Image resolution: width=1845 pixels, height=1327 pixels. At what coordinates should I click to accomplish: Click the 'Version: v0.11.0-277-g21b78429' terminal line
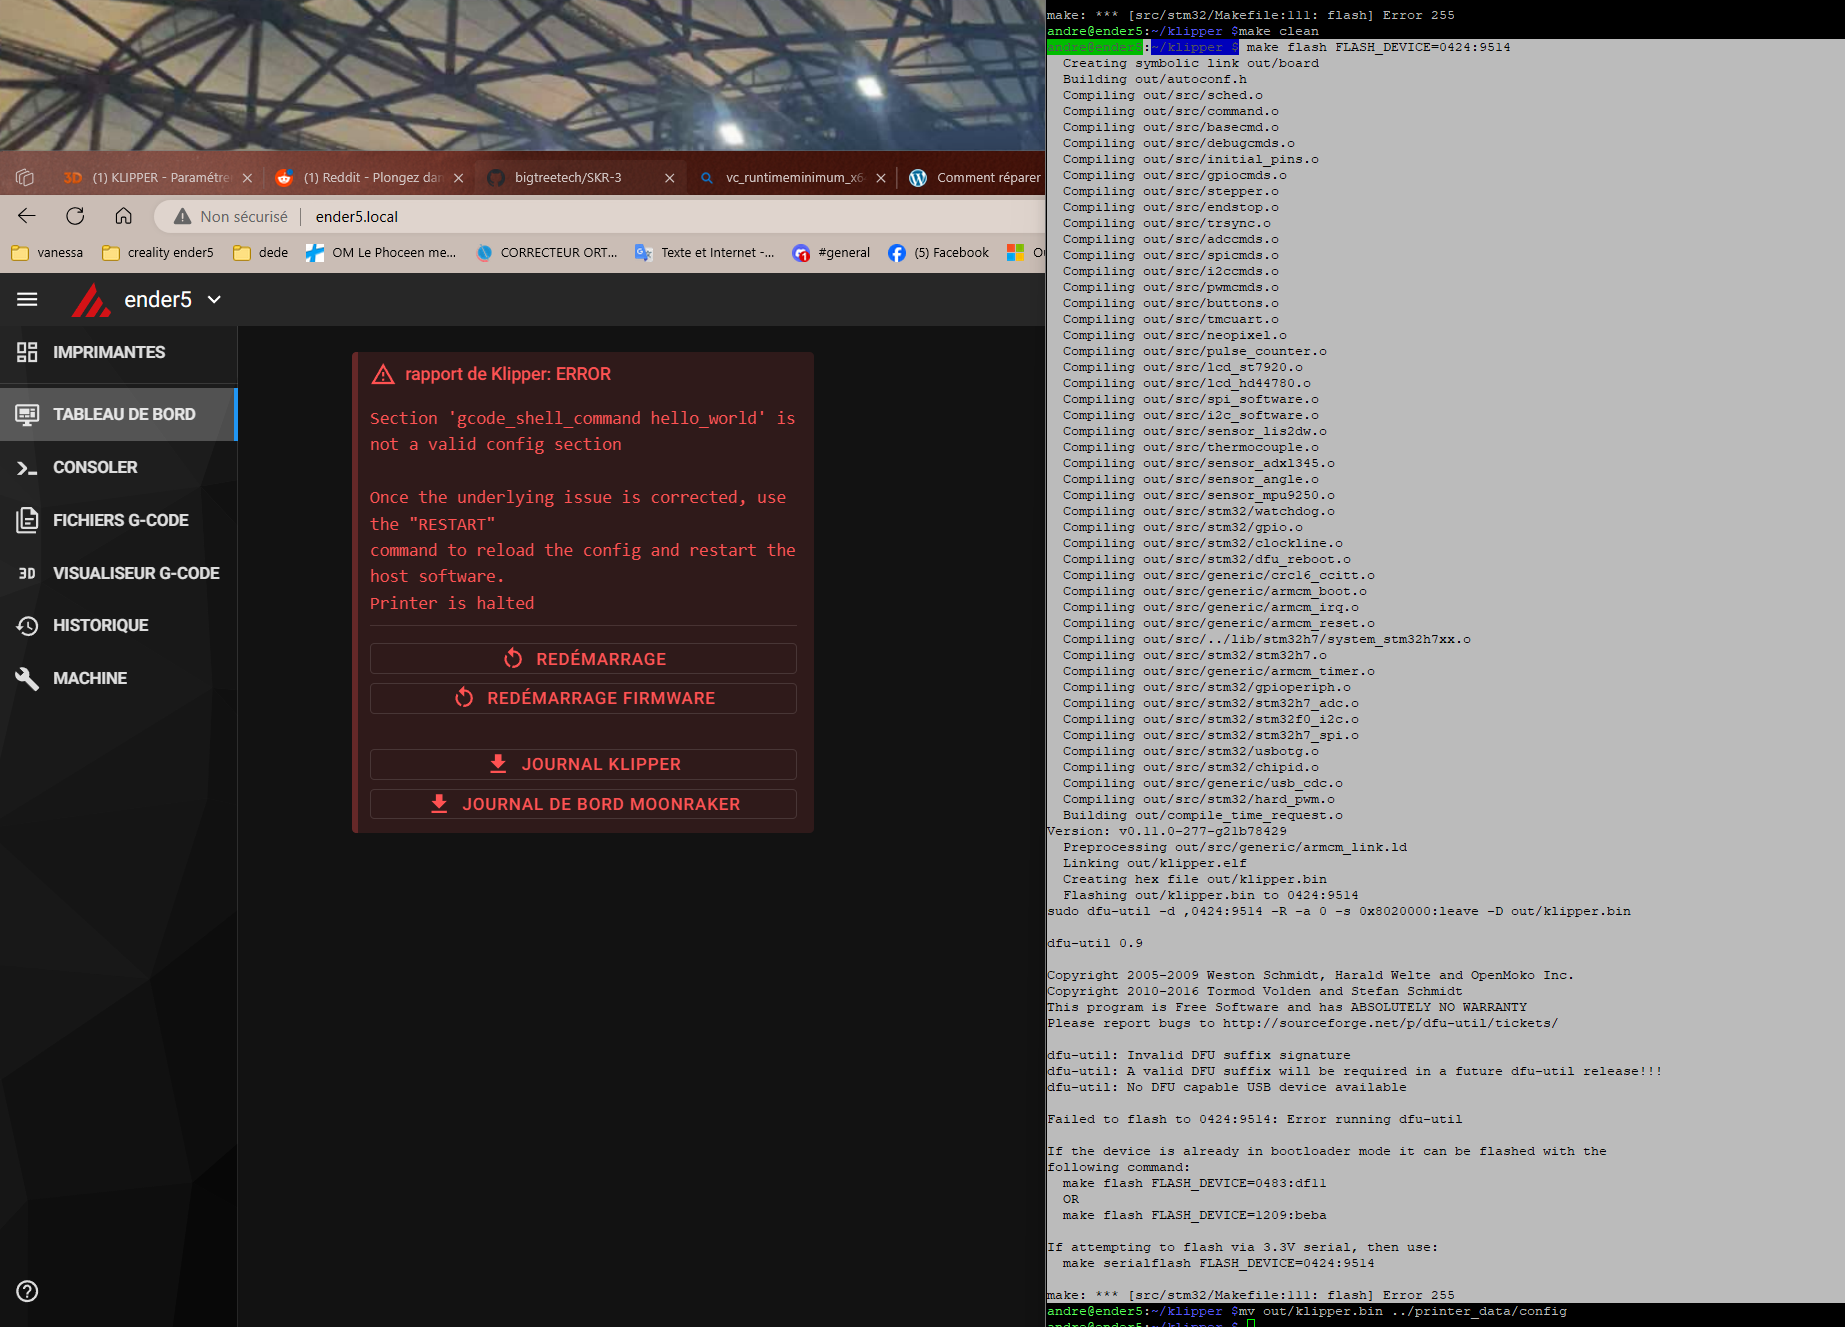1167,831
